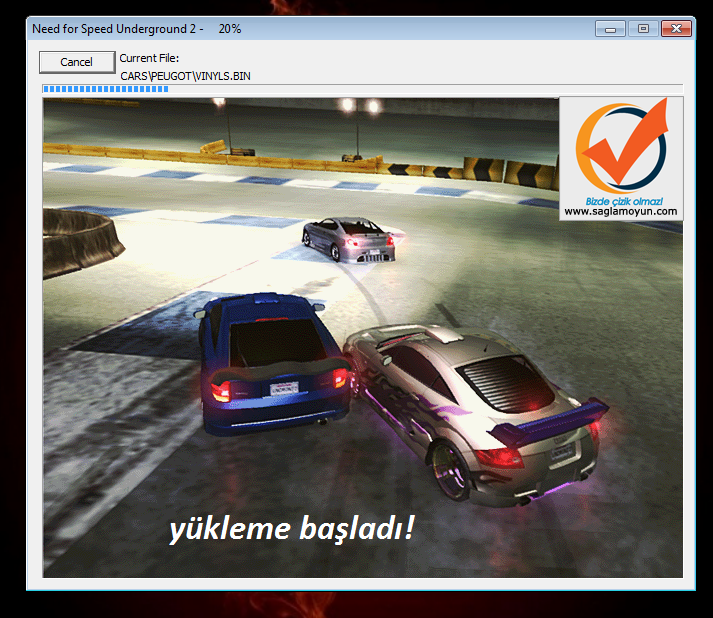Cancel the Need for Speed installation
The image size is (713, 618).
[x=77, y=62]
